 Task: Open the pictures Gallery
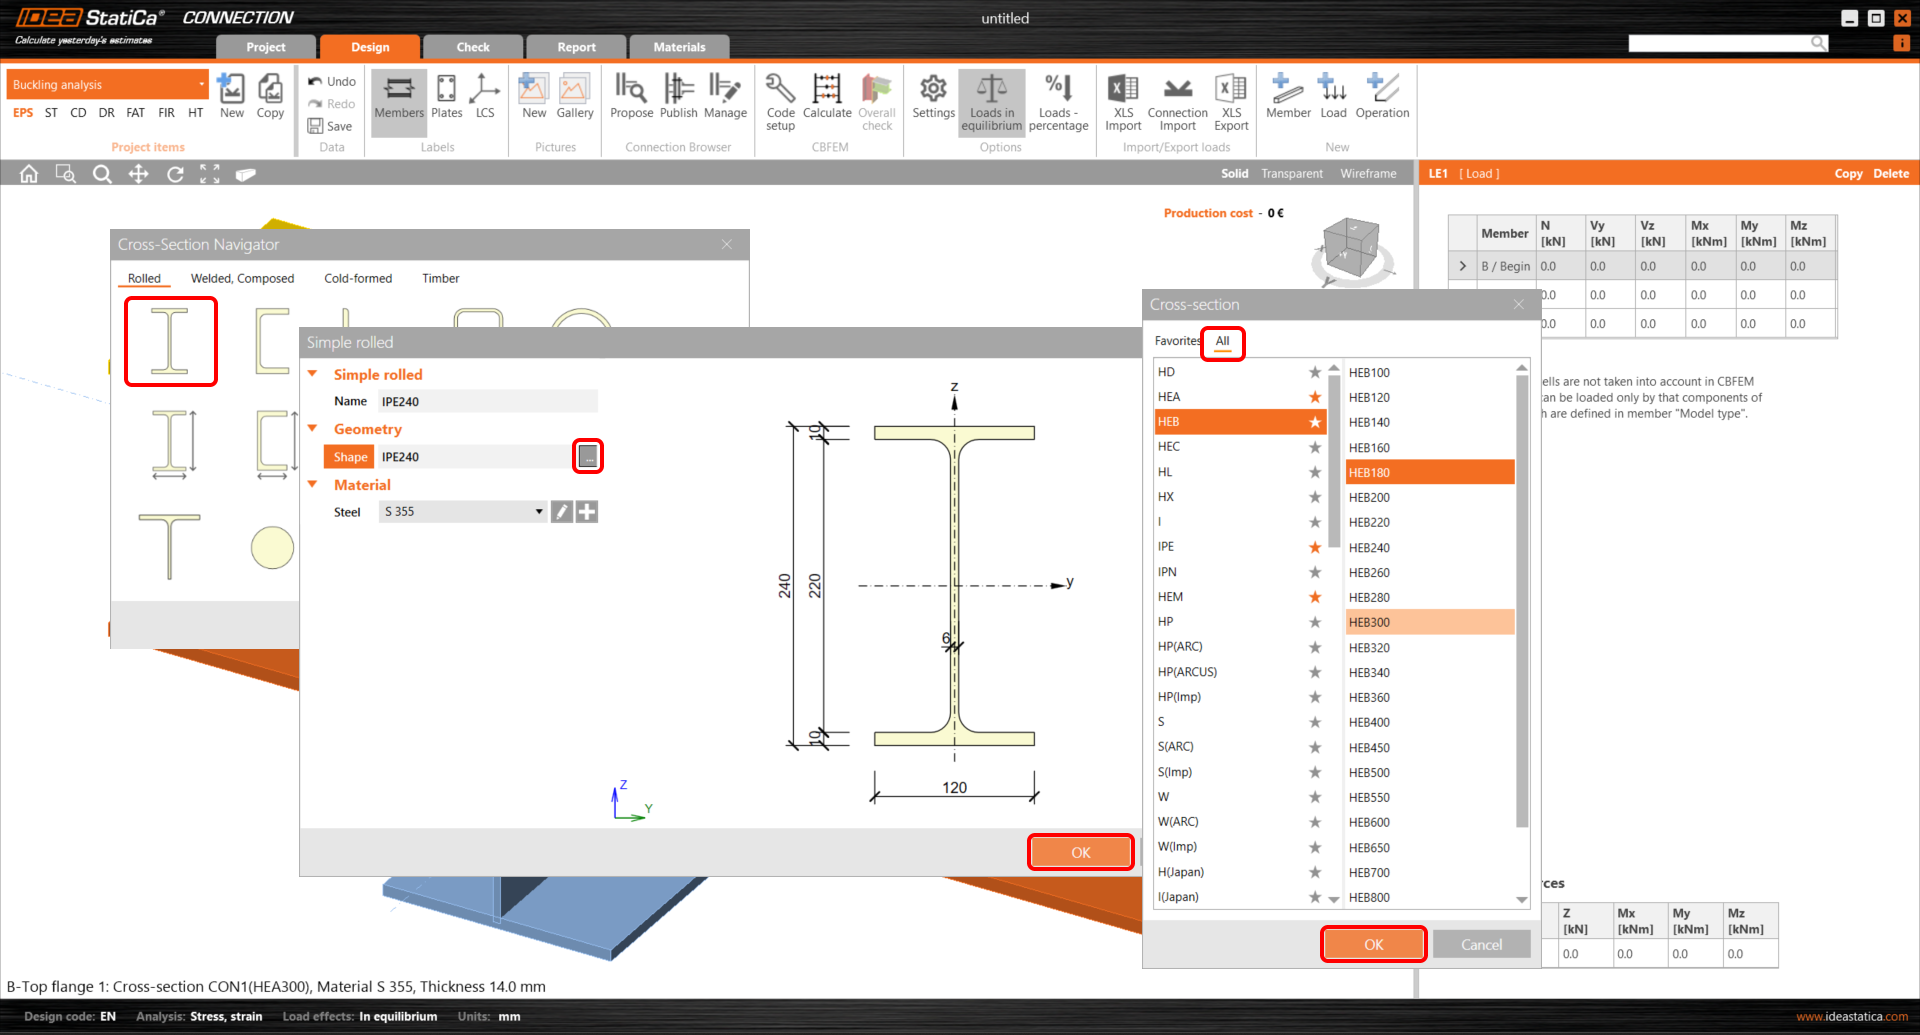point(575,98)
